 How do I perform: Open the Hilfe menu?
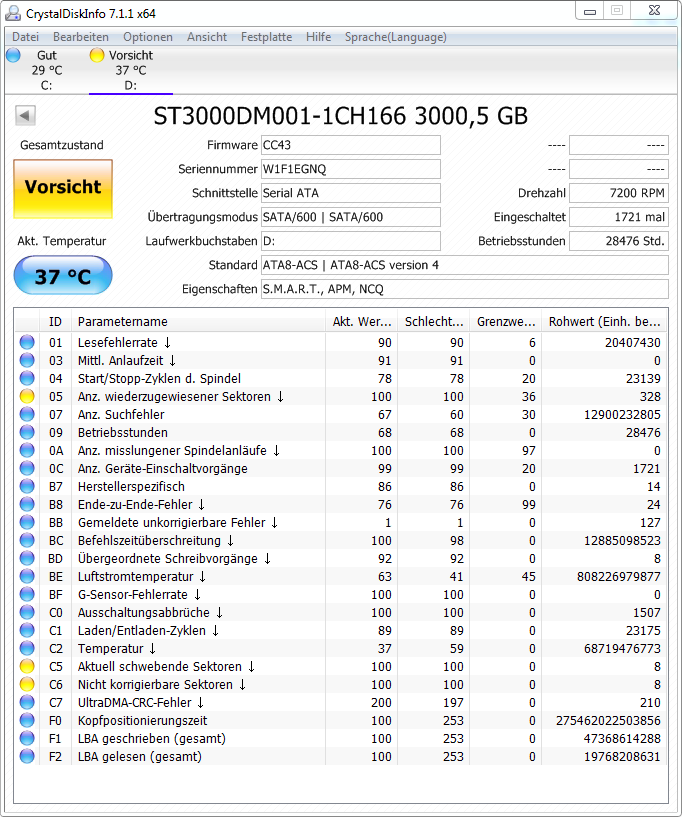pos(318,37)
